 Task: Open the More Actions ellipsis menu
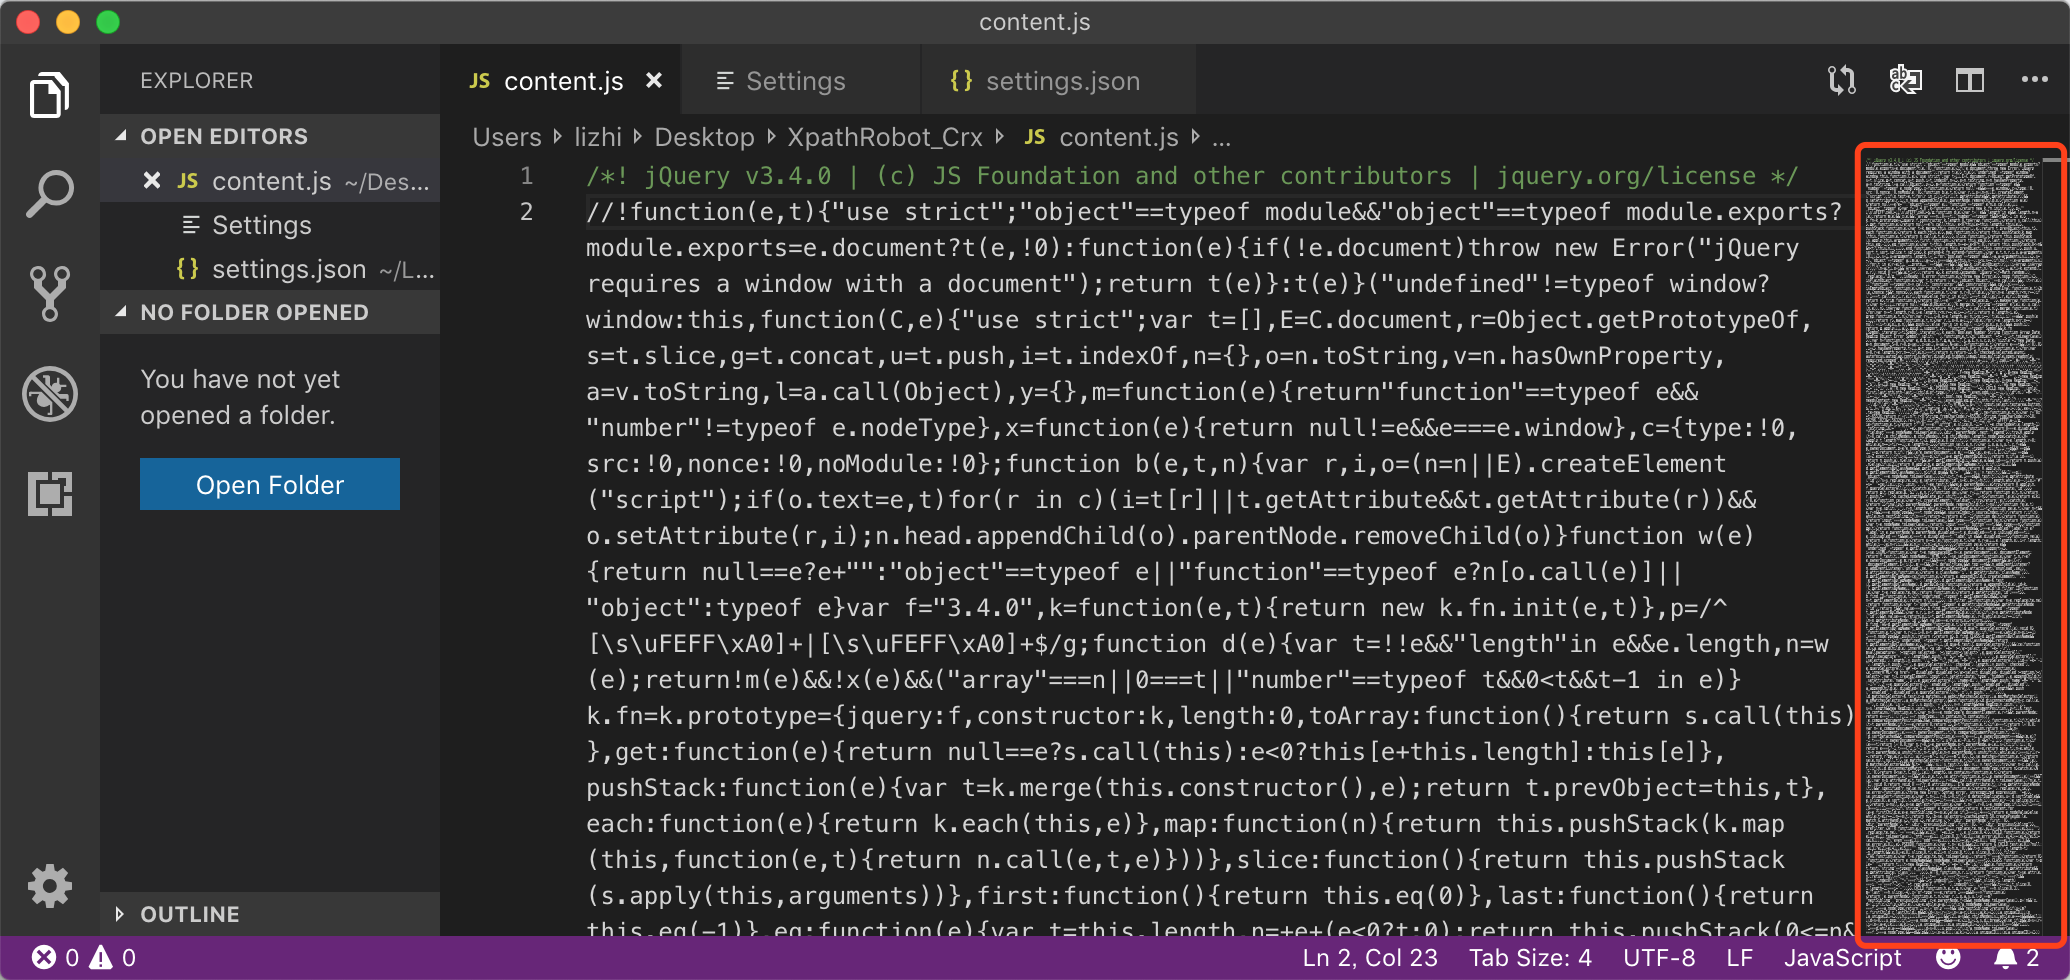2034,80
